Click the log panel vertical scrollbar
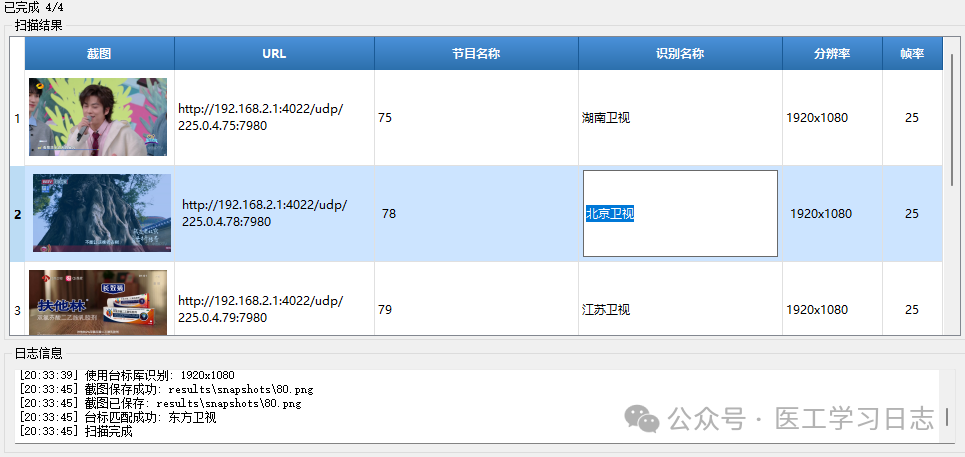 [x=947, y=416]
